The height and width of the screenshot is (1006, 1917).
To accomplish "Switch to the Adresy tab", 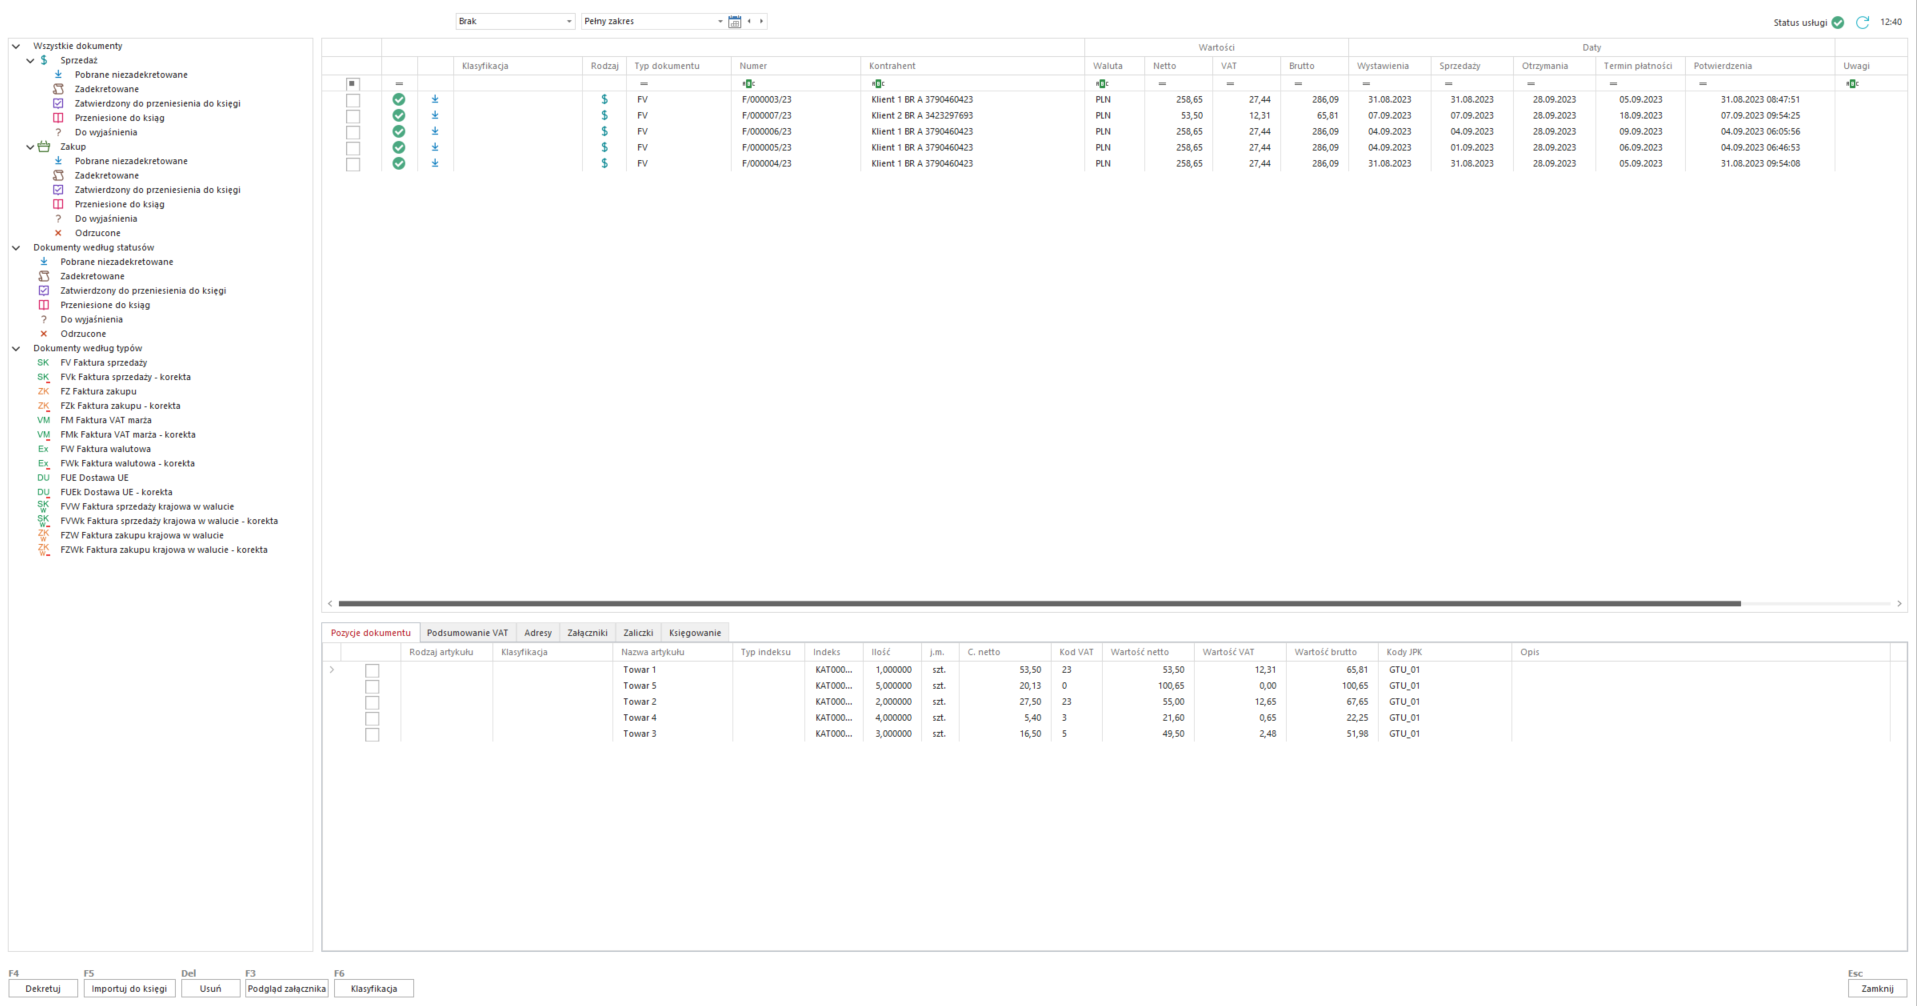I will [x=538, y=633].
